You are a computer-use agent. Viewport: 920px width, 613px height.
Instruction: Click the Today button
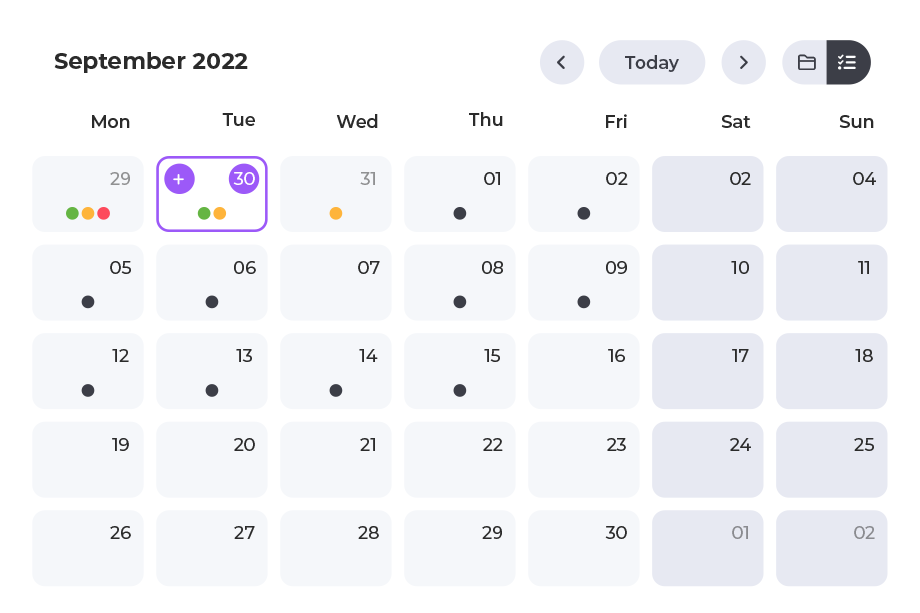(x=651, y=62)
